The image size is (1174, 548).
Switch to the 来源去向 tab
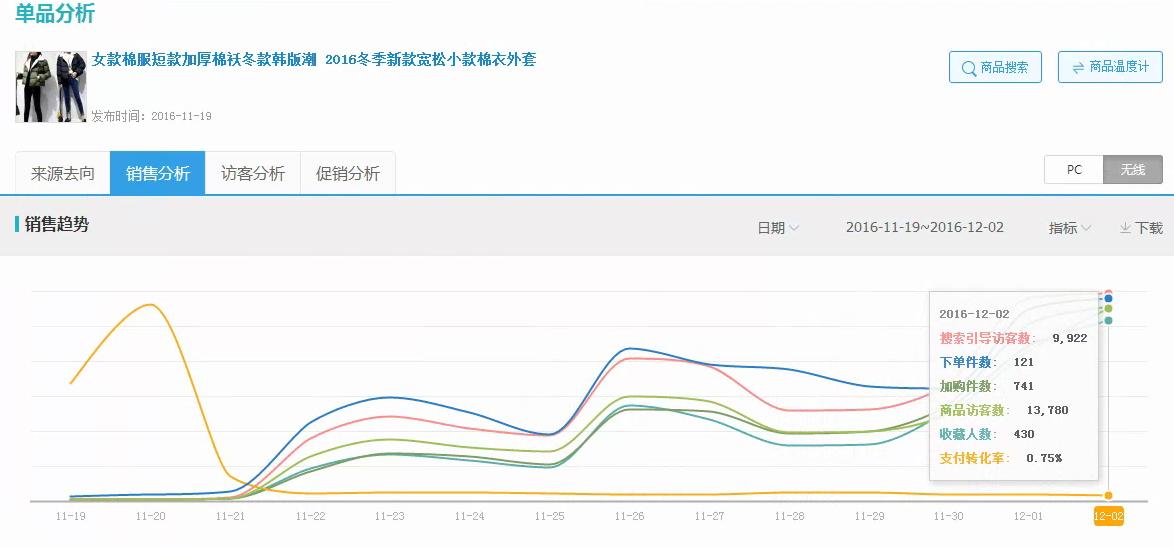(x=63, y=174)
